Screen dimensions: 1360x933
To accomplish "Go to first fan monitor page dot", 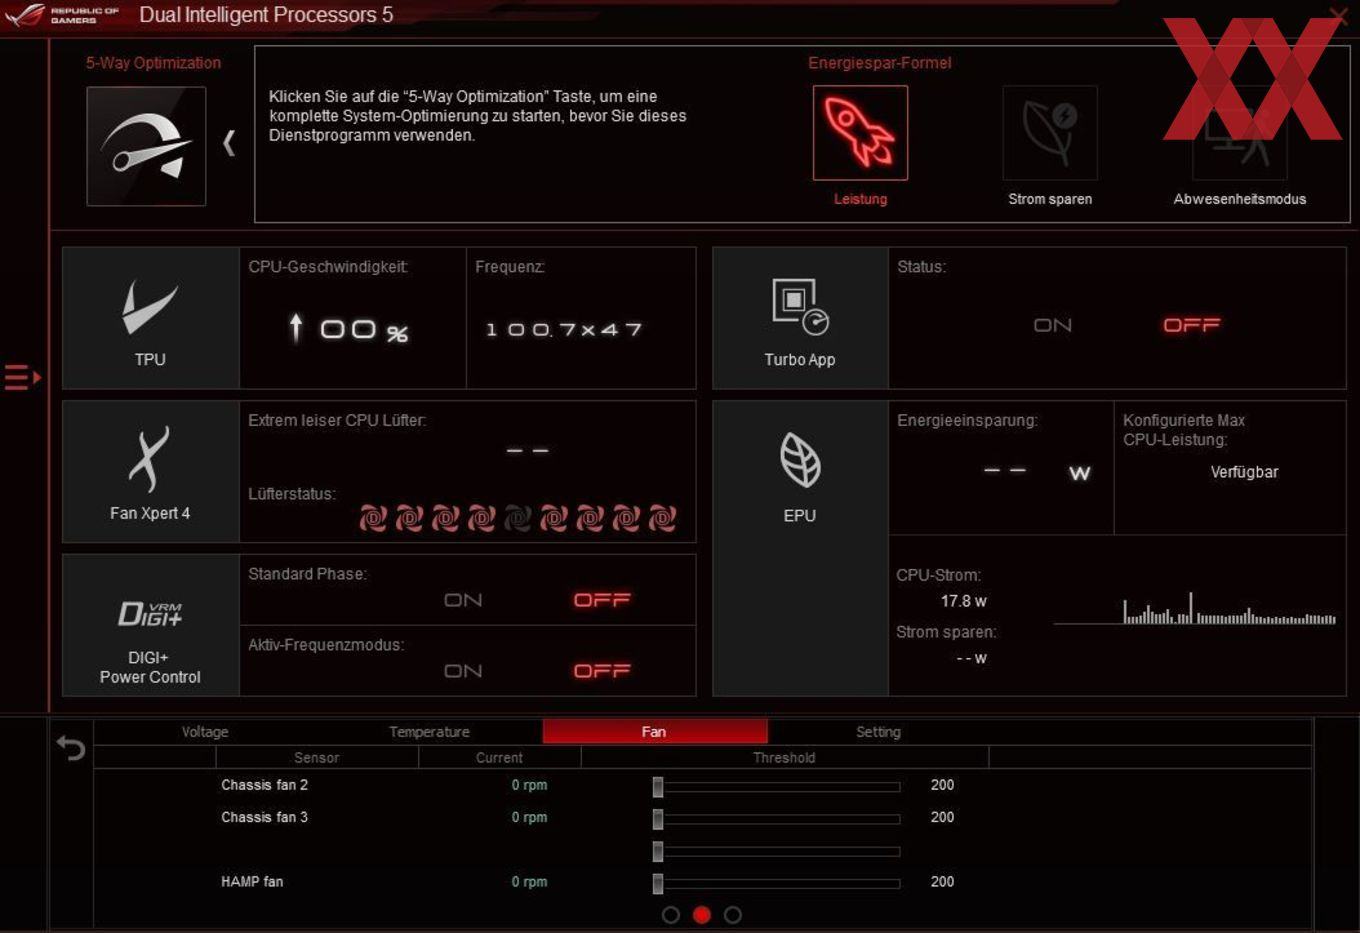I will (x=671, y=915).
